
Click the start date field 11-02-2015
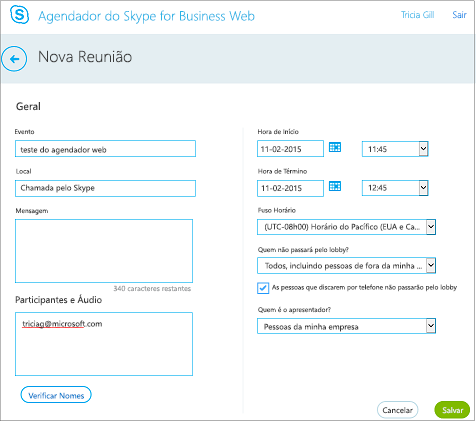290,149
